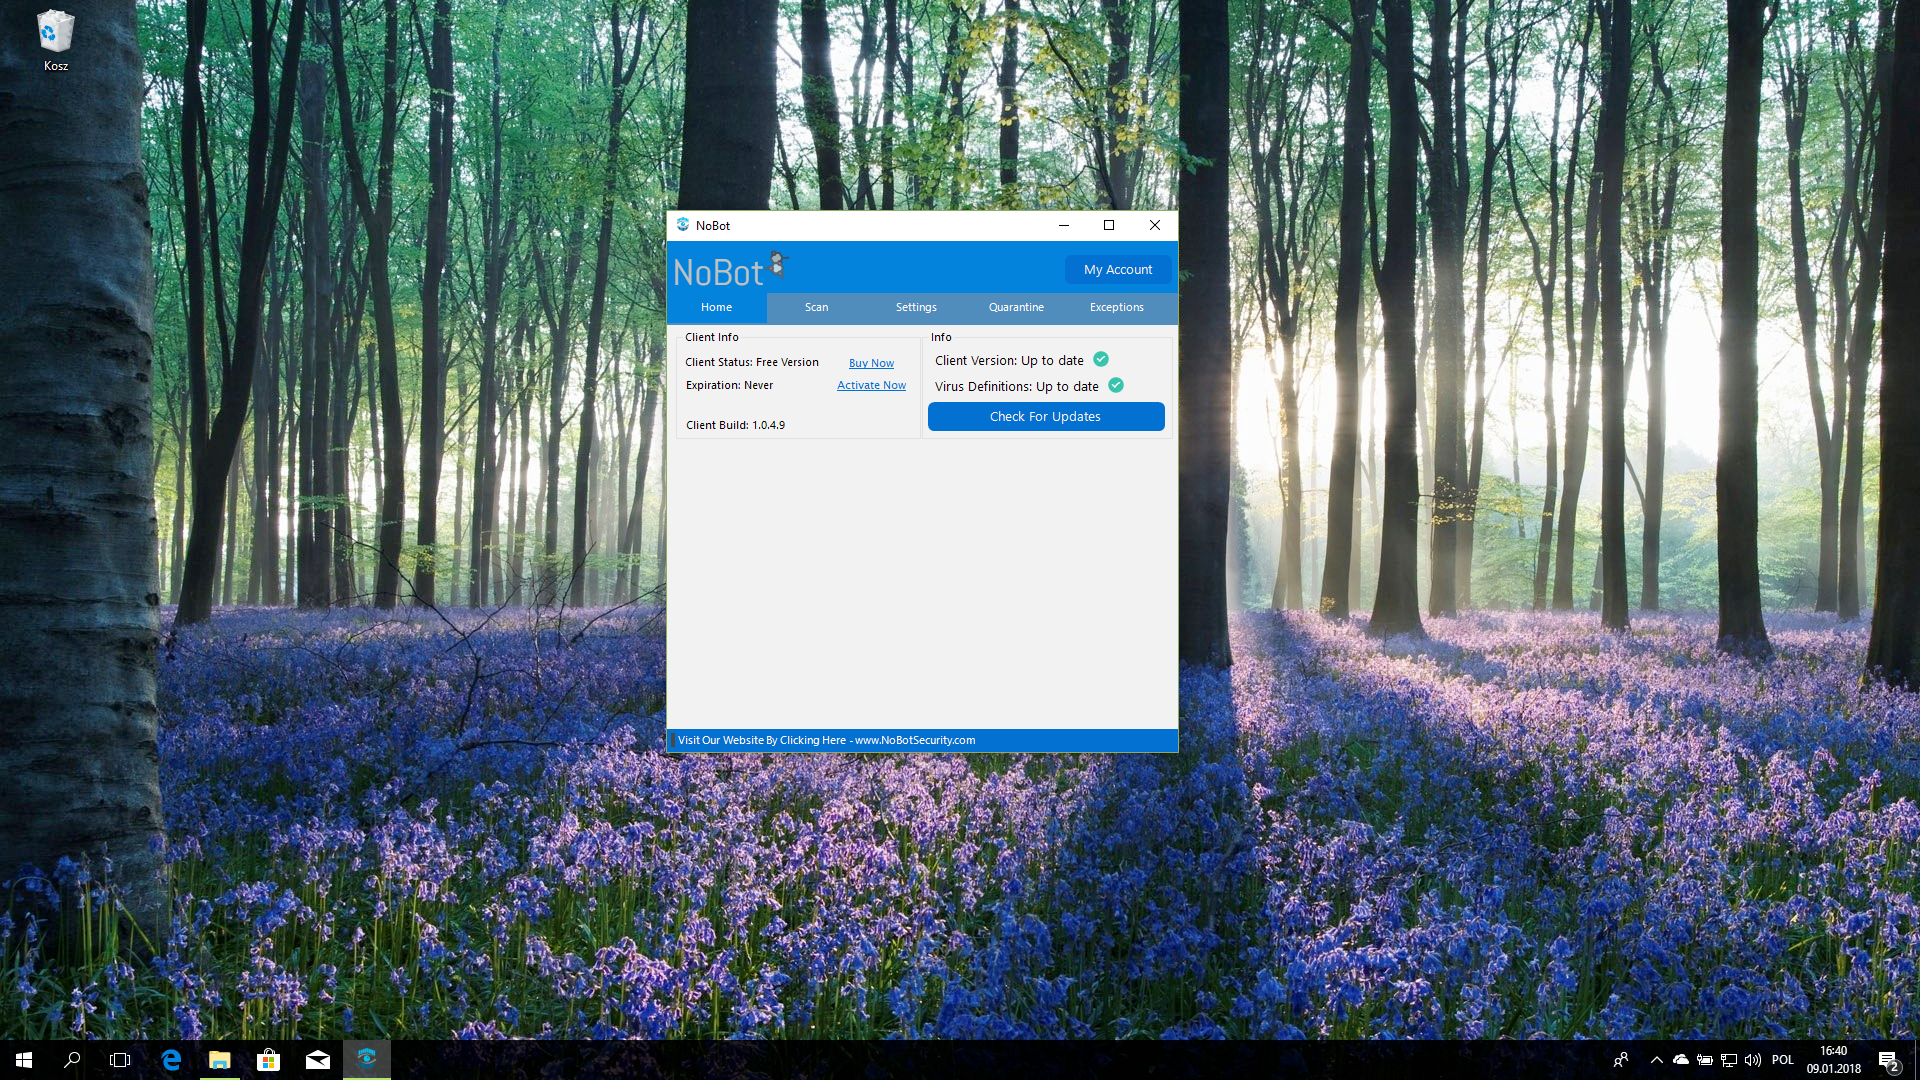Switch to the Scan tab
This screenshot has width=1920, height=1080.
pyautogui.click(x=816, y=307)
